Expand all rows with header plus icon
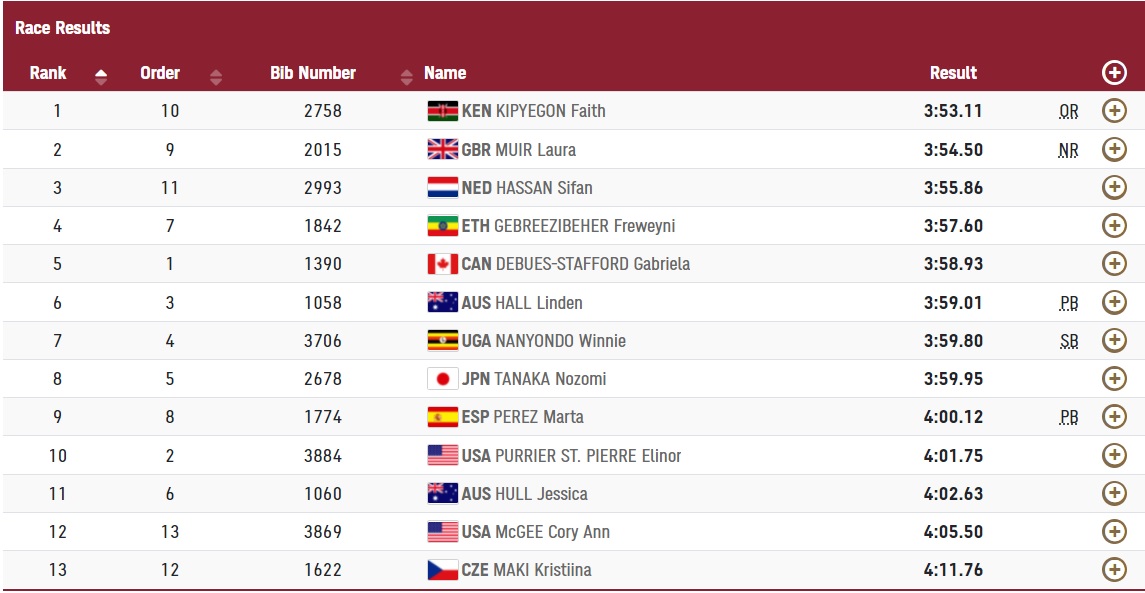The image size is (1145, 593). (x=1114, y=72)
